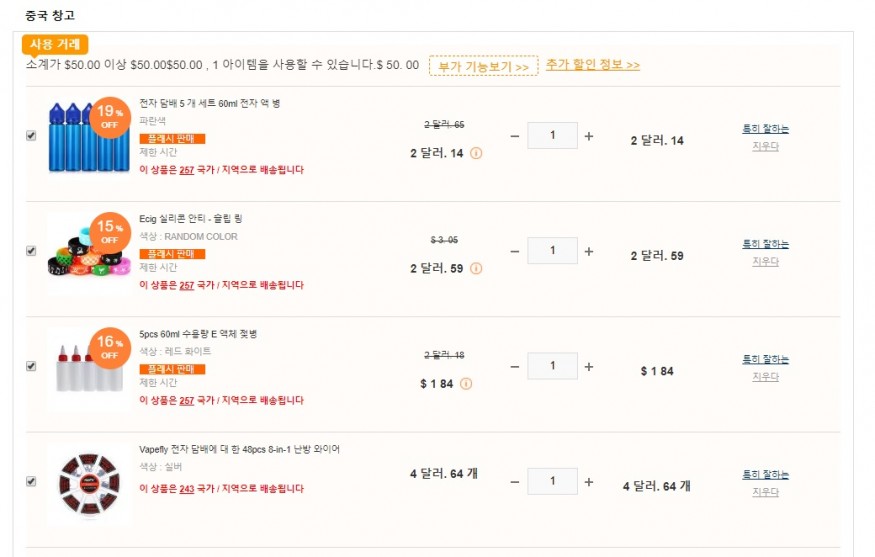Image resolution: width=875 pixels, height=557 pixels.
Task: Click info icon next to silicone ring price
Action: (x=476, y=268)
